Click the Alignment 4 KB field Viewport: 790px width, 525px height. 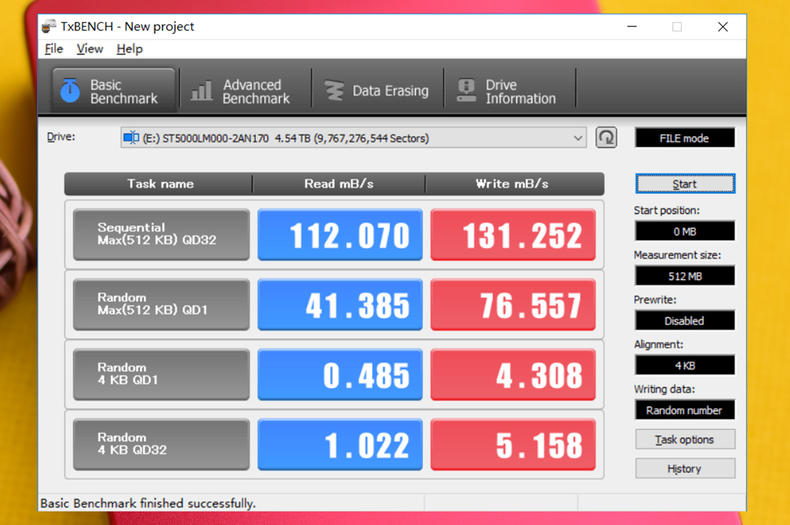click(x=684, y=365)
